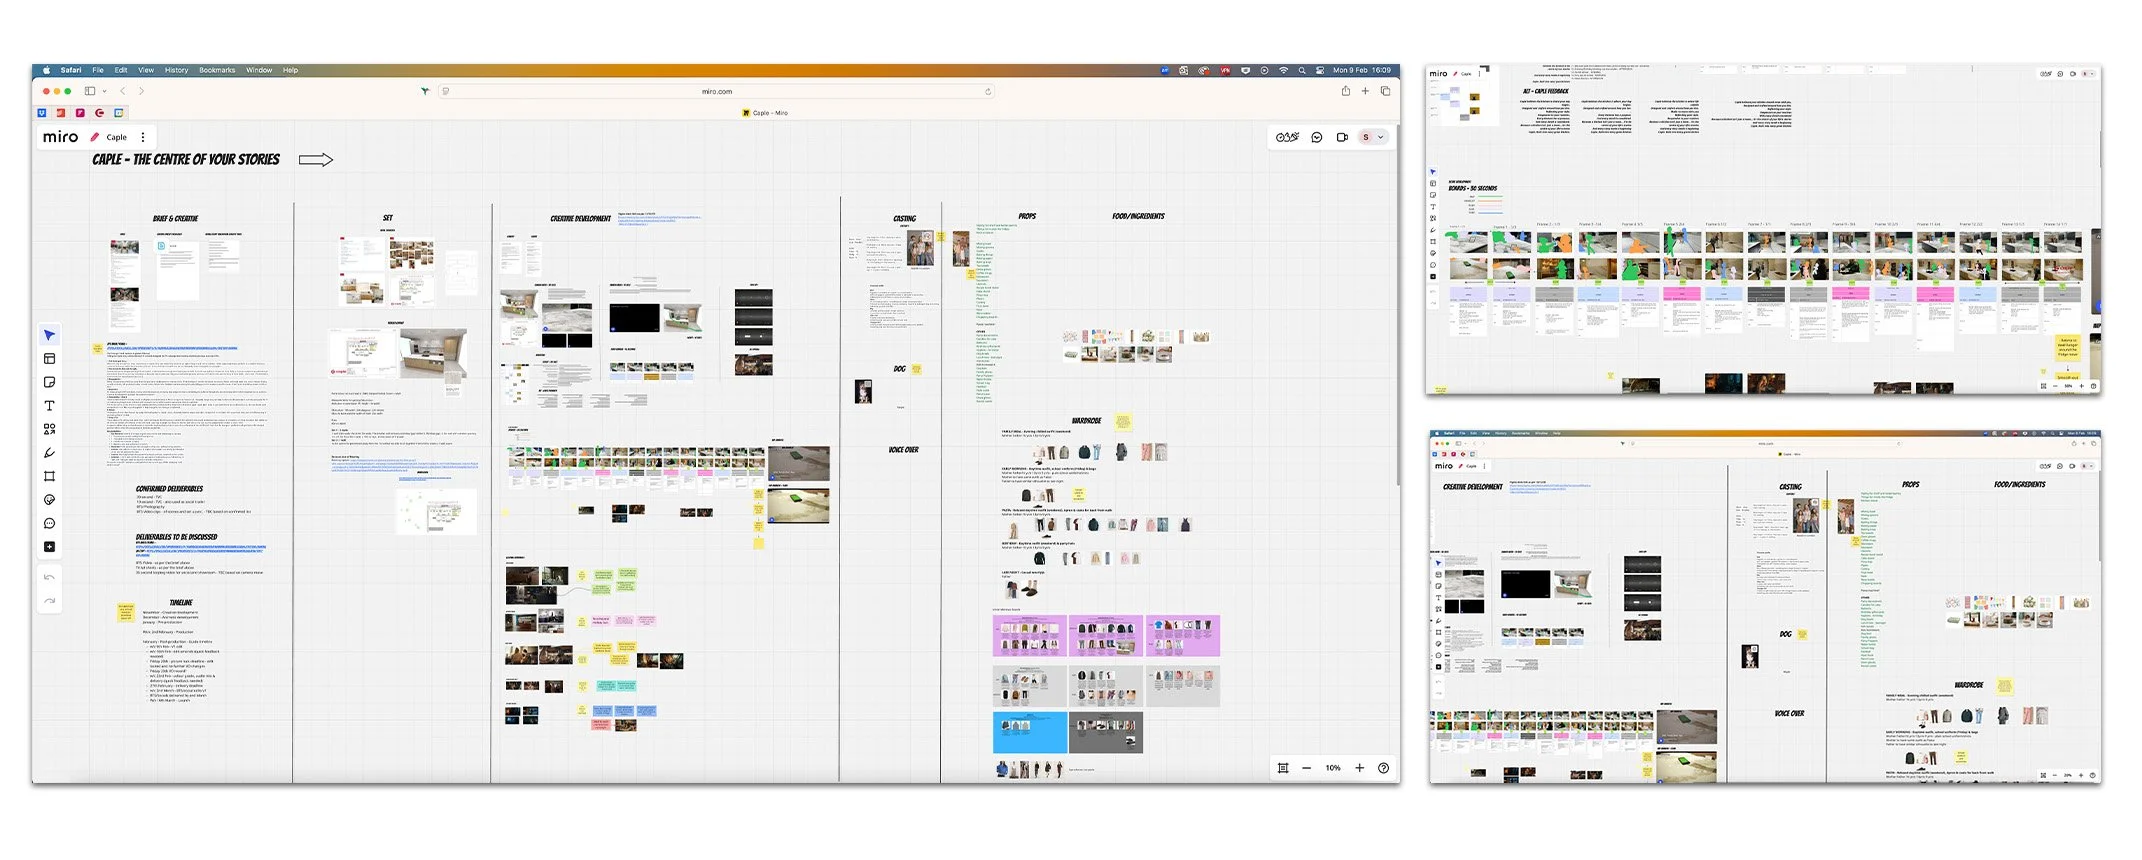This screenshot has width=2142, height=860.
Task: Select the frame tool
Action: (x=49, y=476)
